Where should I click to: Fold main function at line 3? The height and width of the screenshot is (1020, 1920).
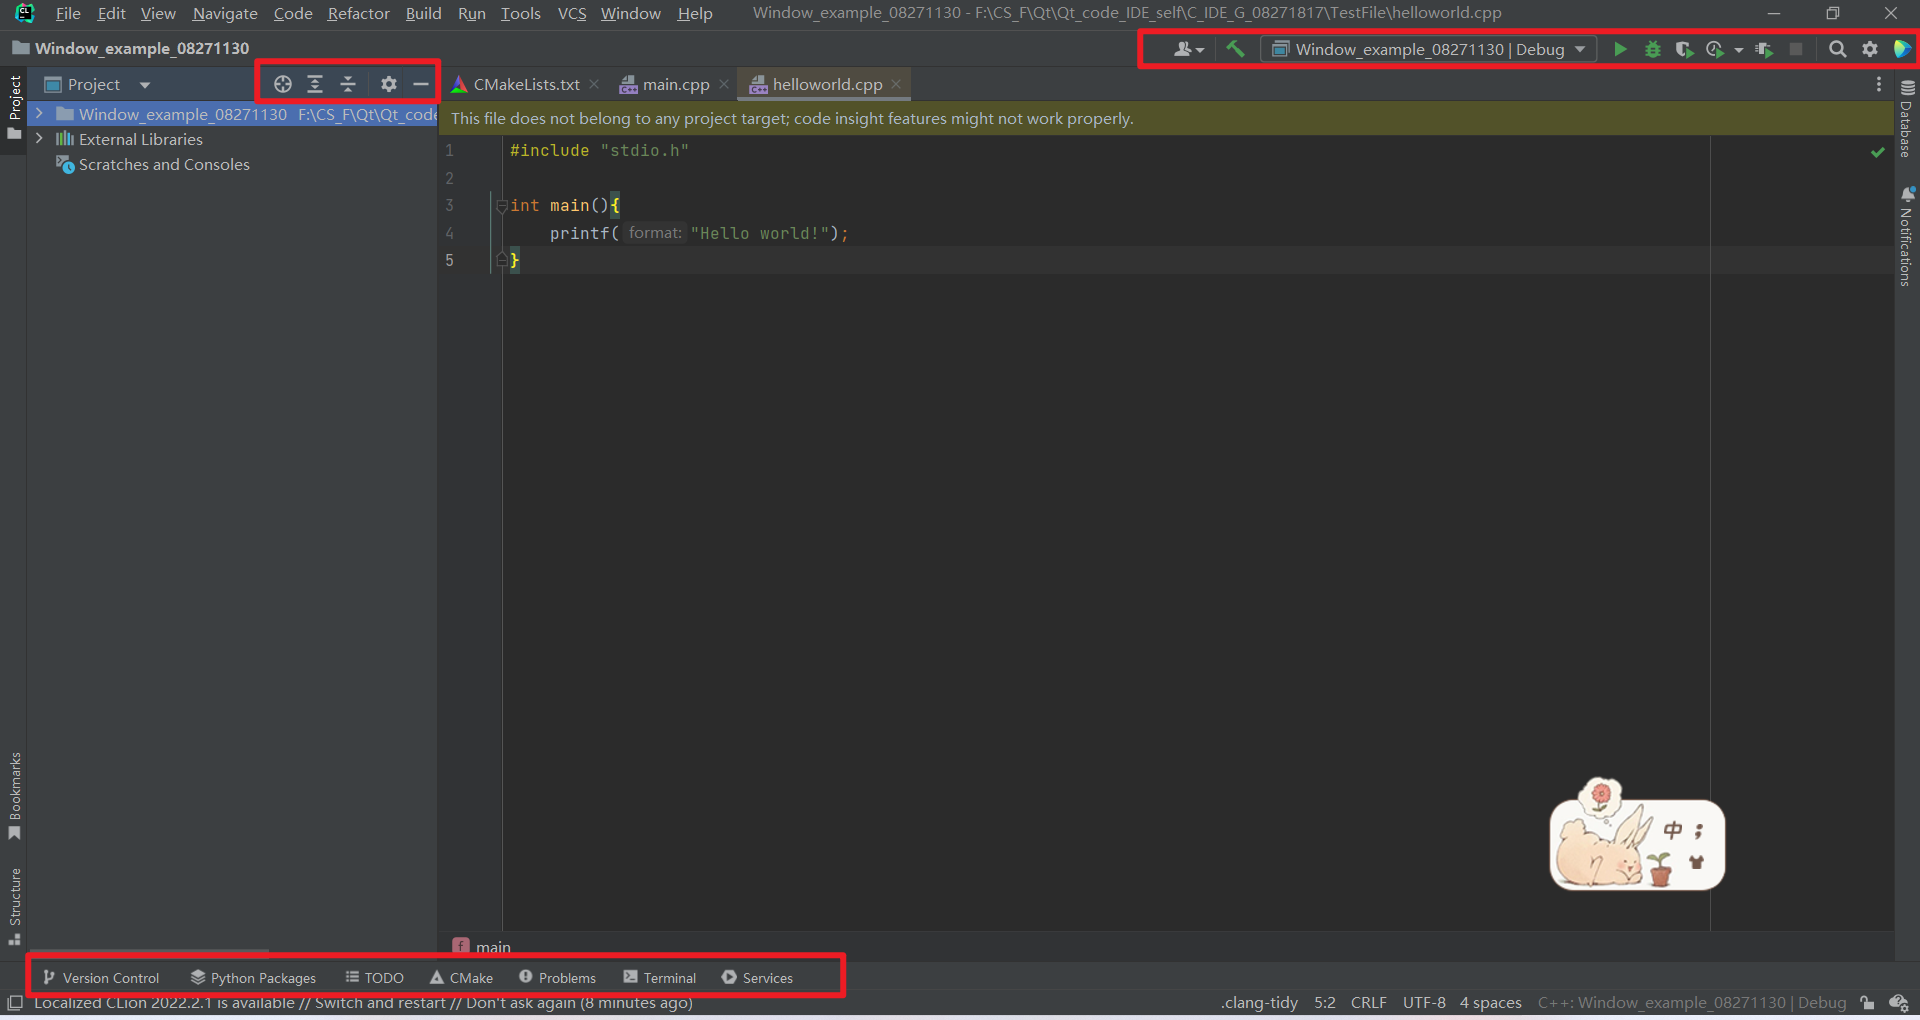502,205
